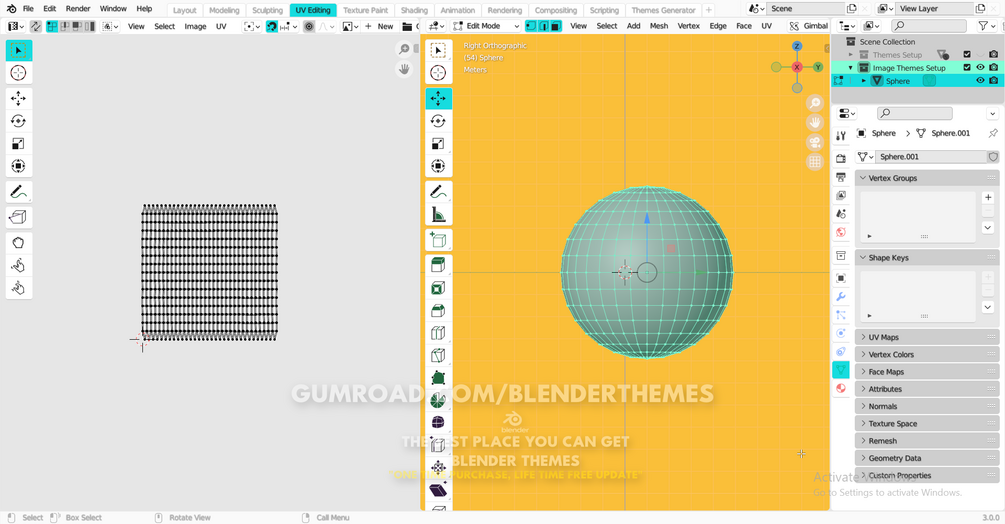Open the Edit Mode dropdown

click(x=486, y=26)
